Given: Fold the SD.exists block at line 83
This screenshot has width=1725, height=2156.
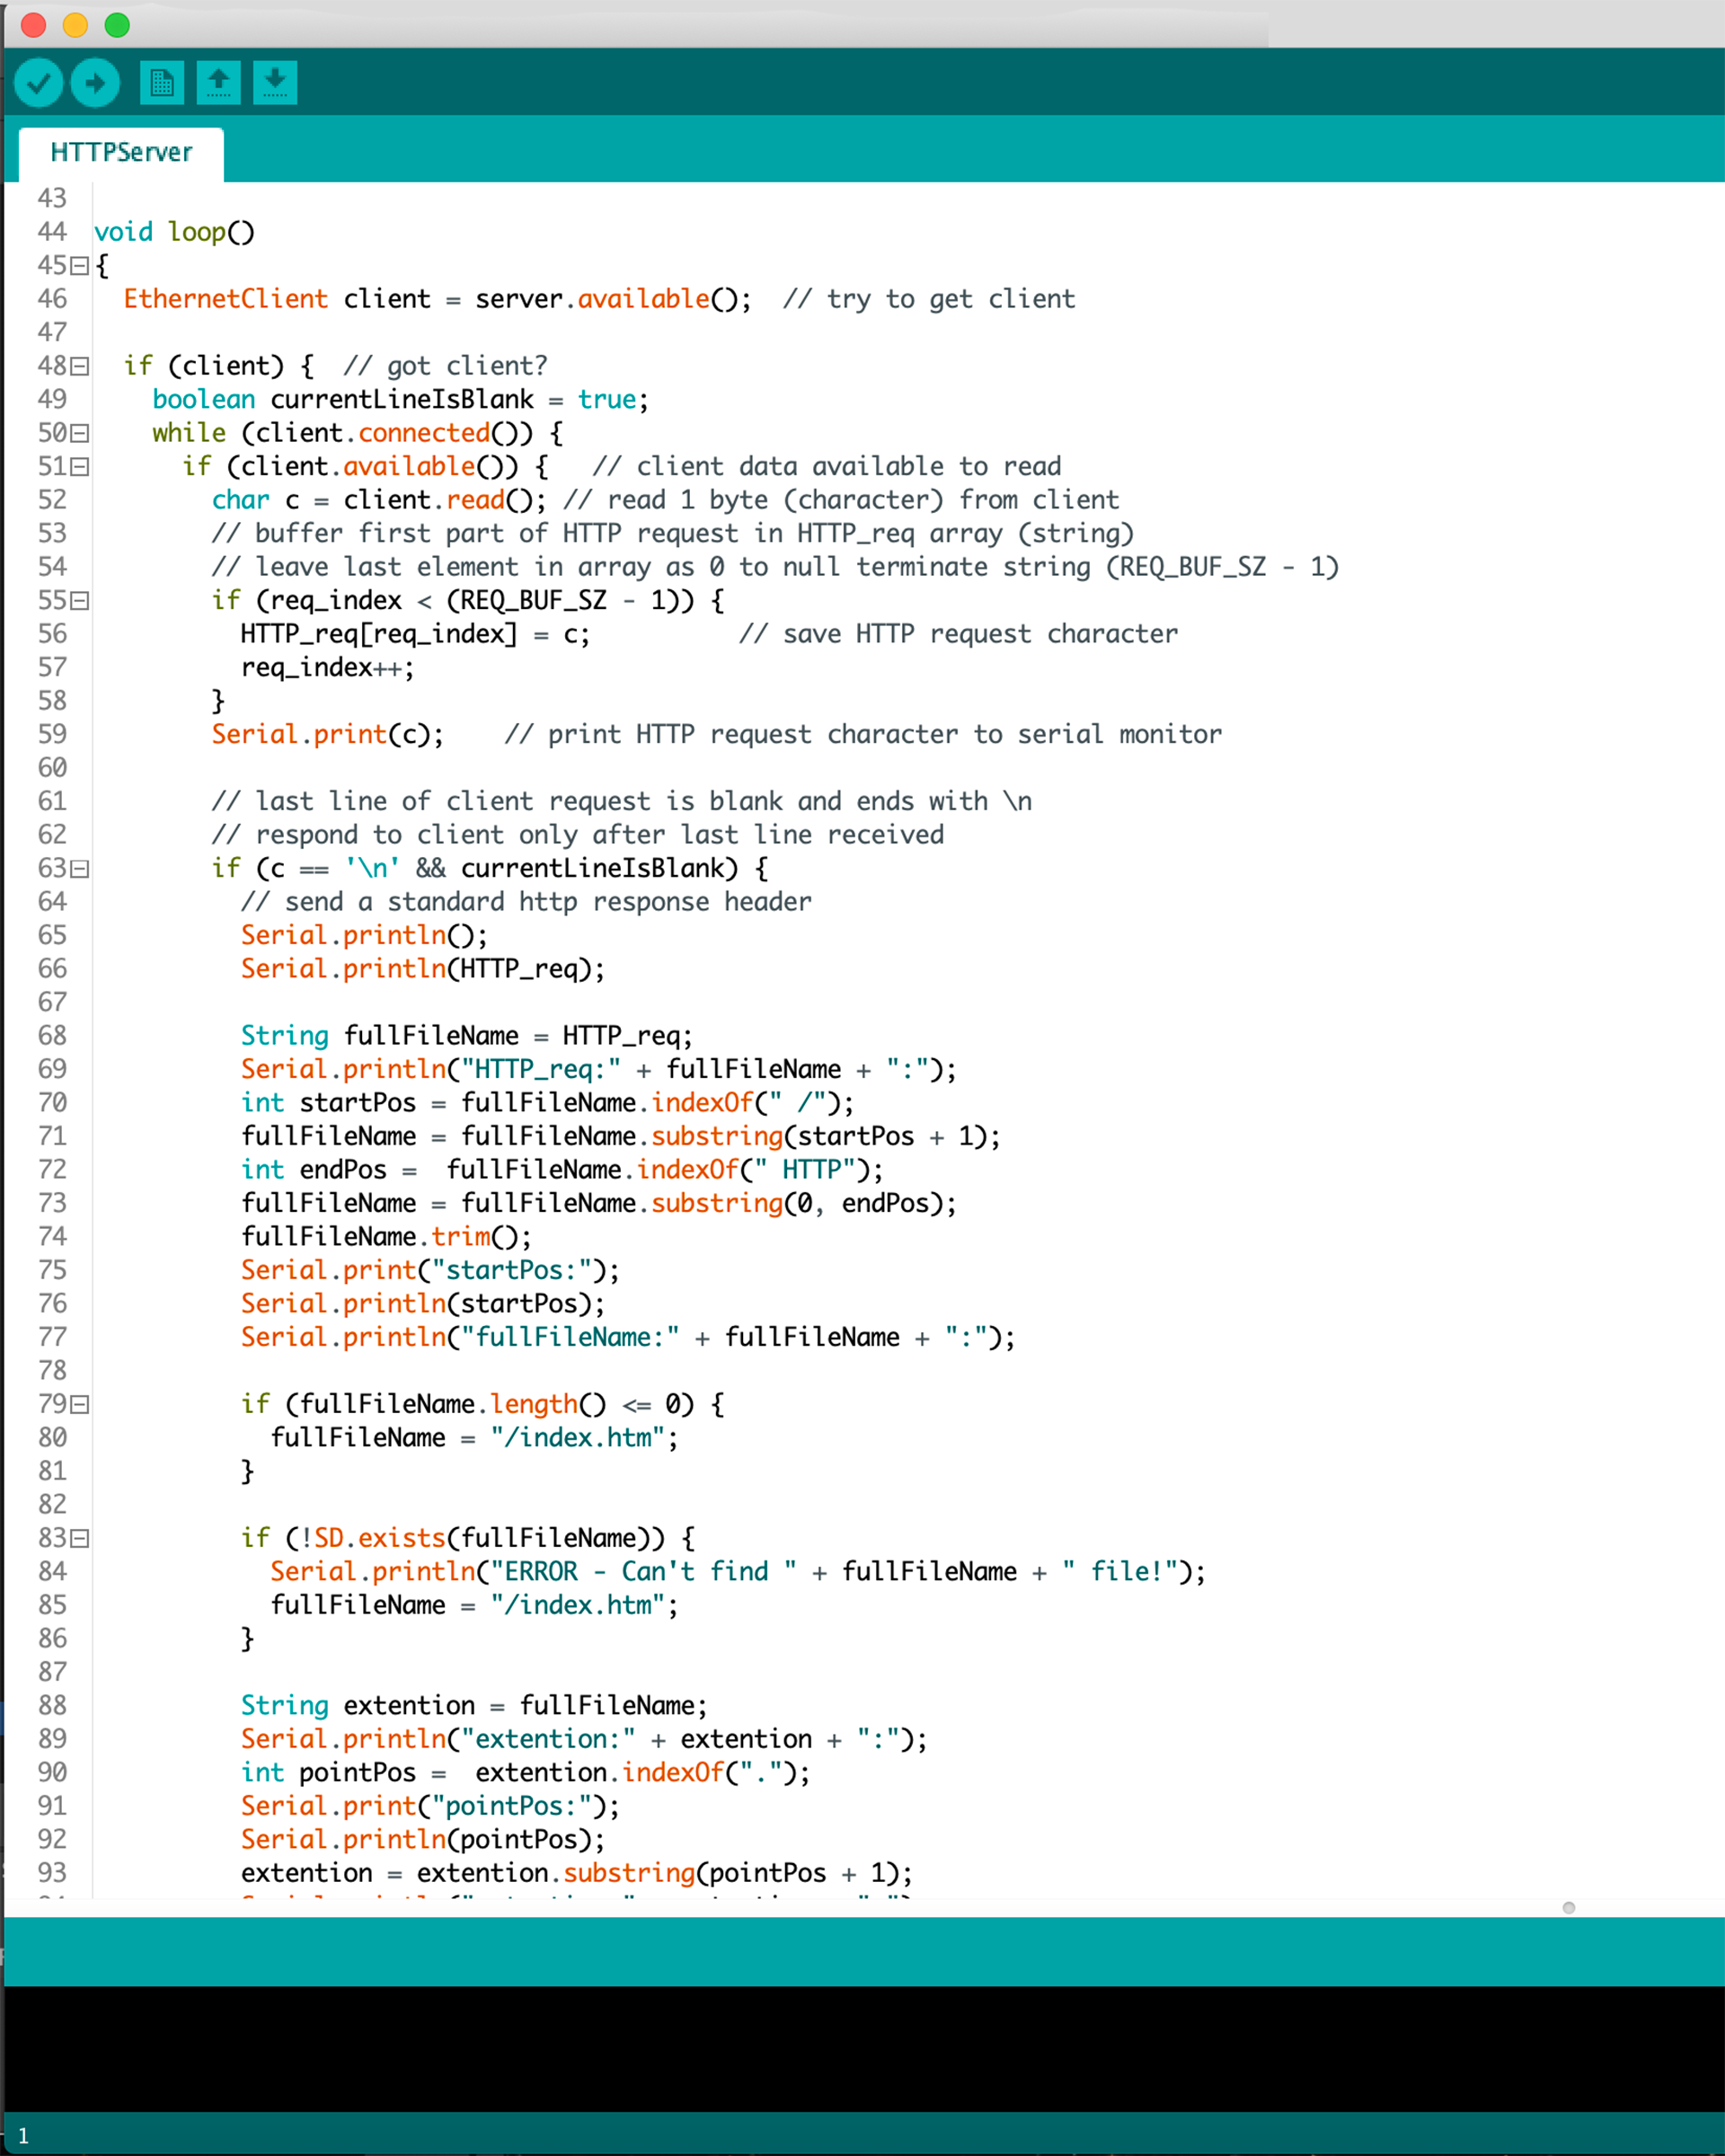Looking at the screenshot, I should point(80,1539).
